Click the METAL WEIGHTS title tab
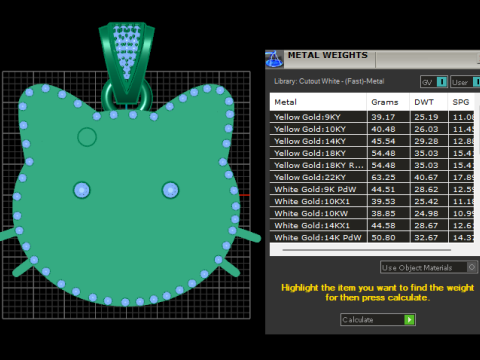 (328, 55)
